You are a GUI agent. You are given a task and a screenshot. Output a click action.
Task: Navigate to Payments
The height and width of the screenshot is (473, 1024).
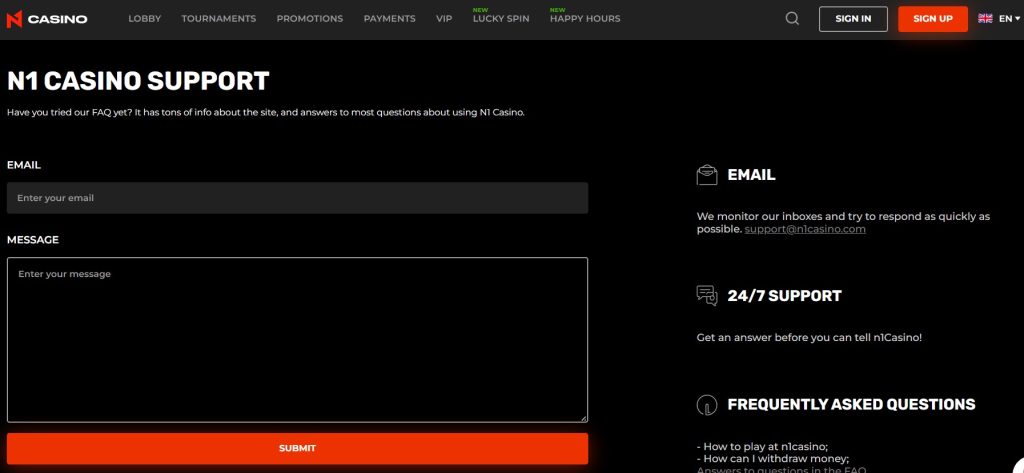pos(389,19)
